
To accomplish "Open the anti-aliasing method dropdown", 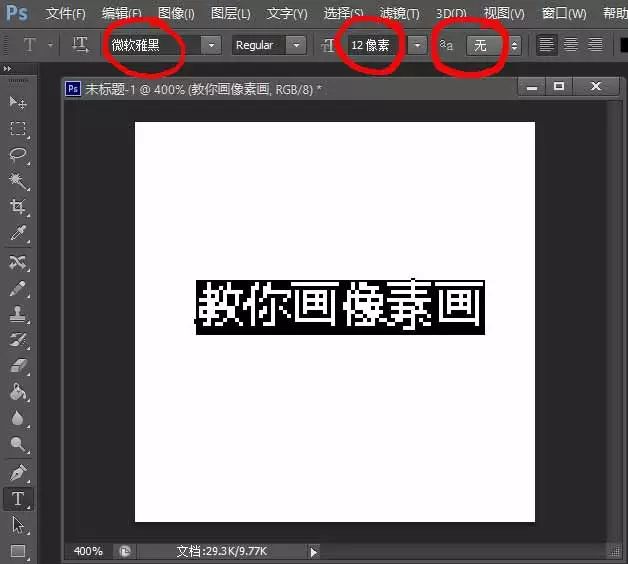I will coord(493,45).
